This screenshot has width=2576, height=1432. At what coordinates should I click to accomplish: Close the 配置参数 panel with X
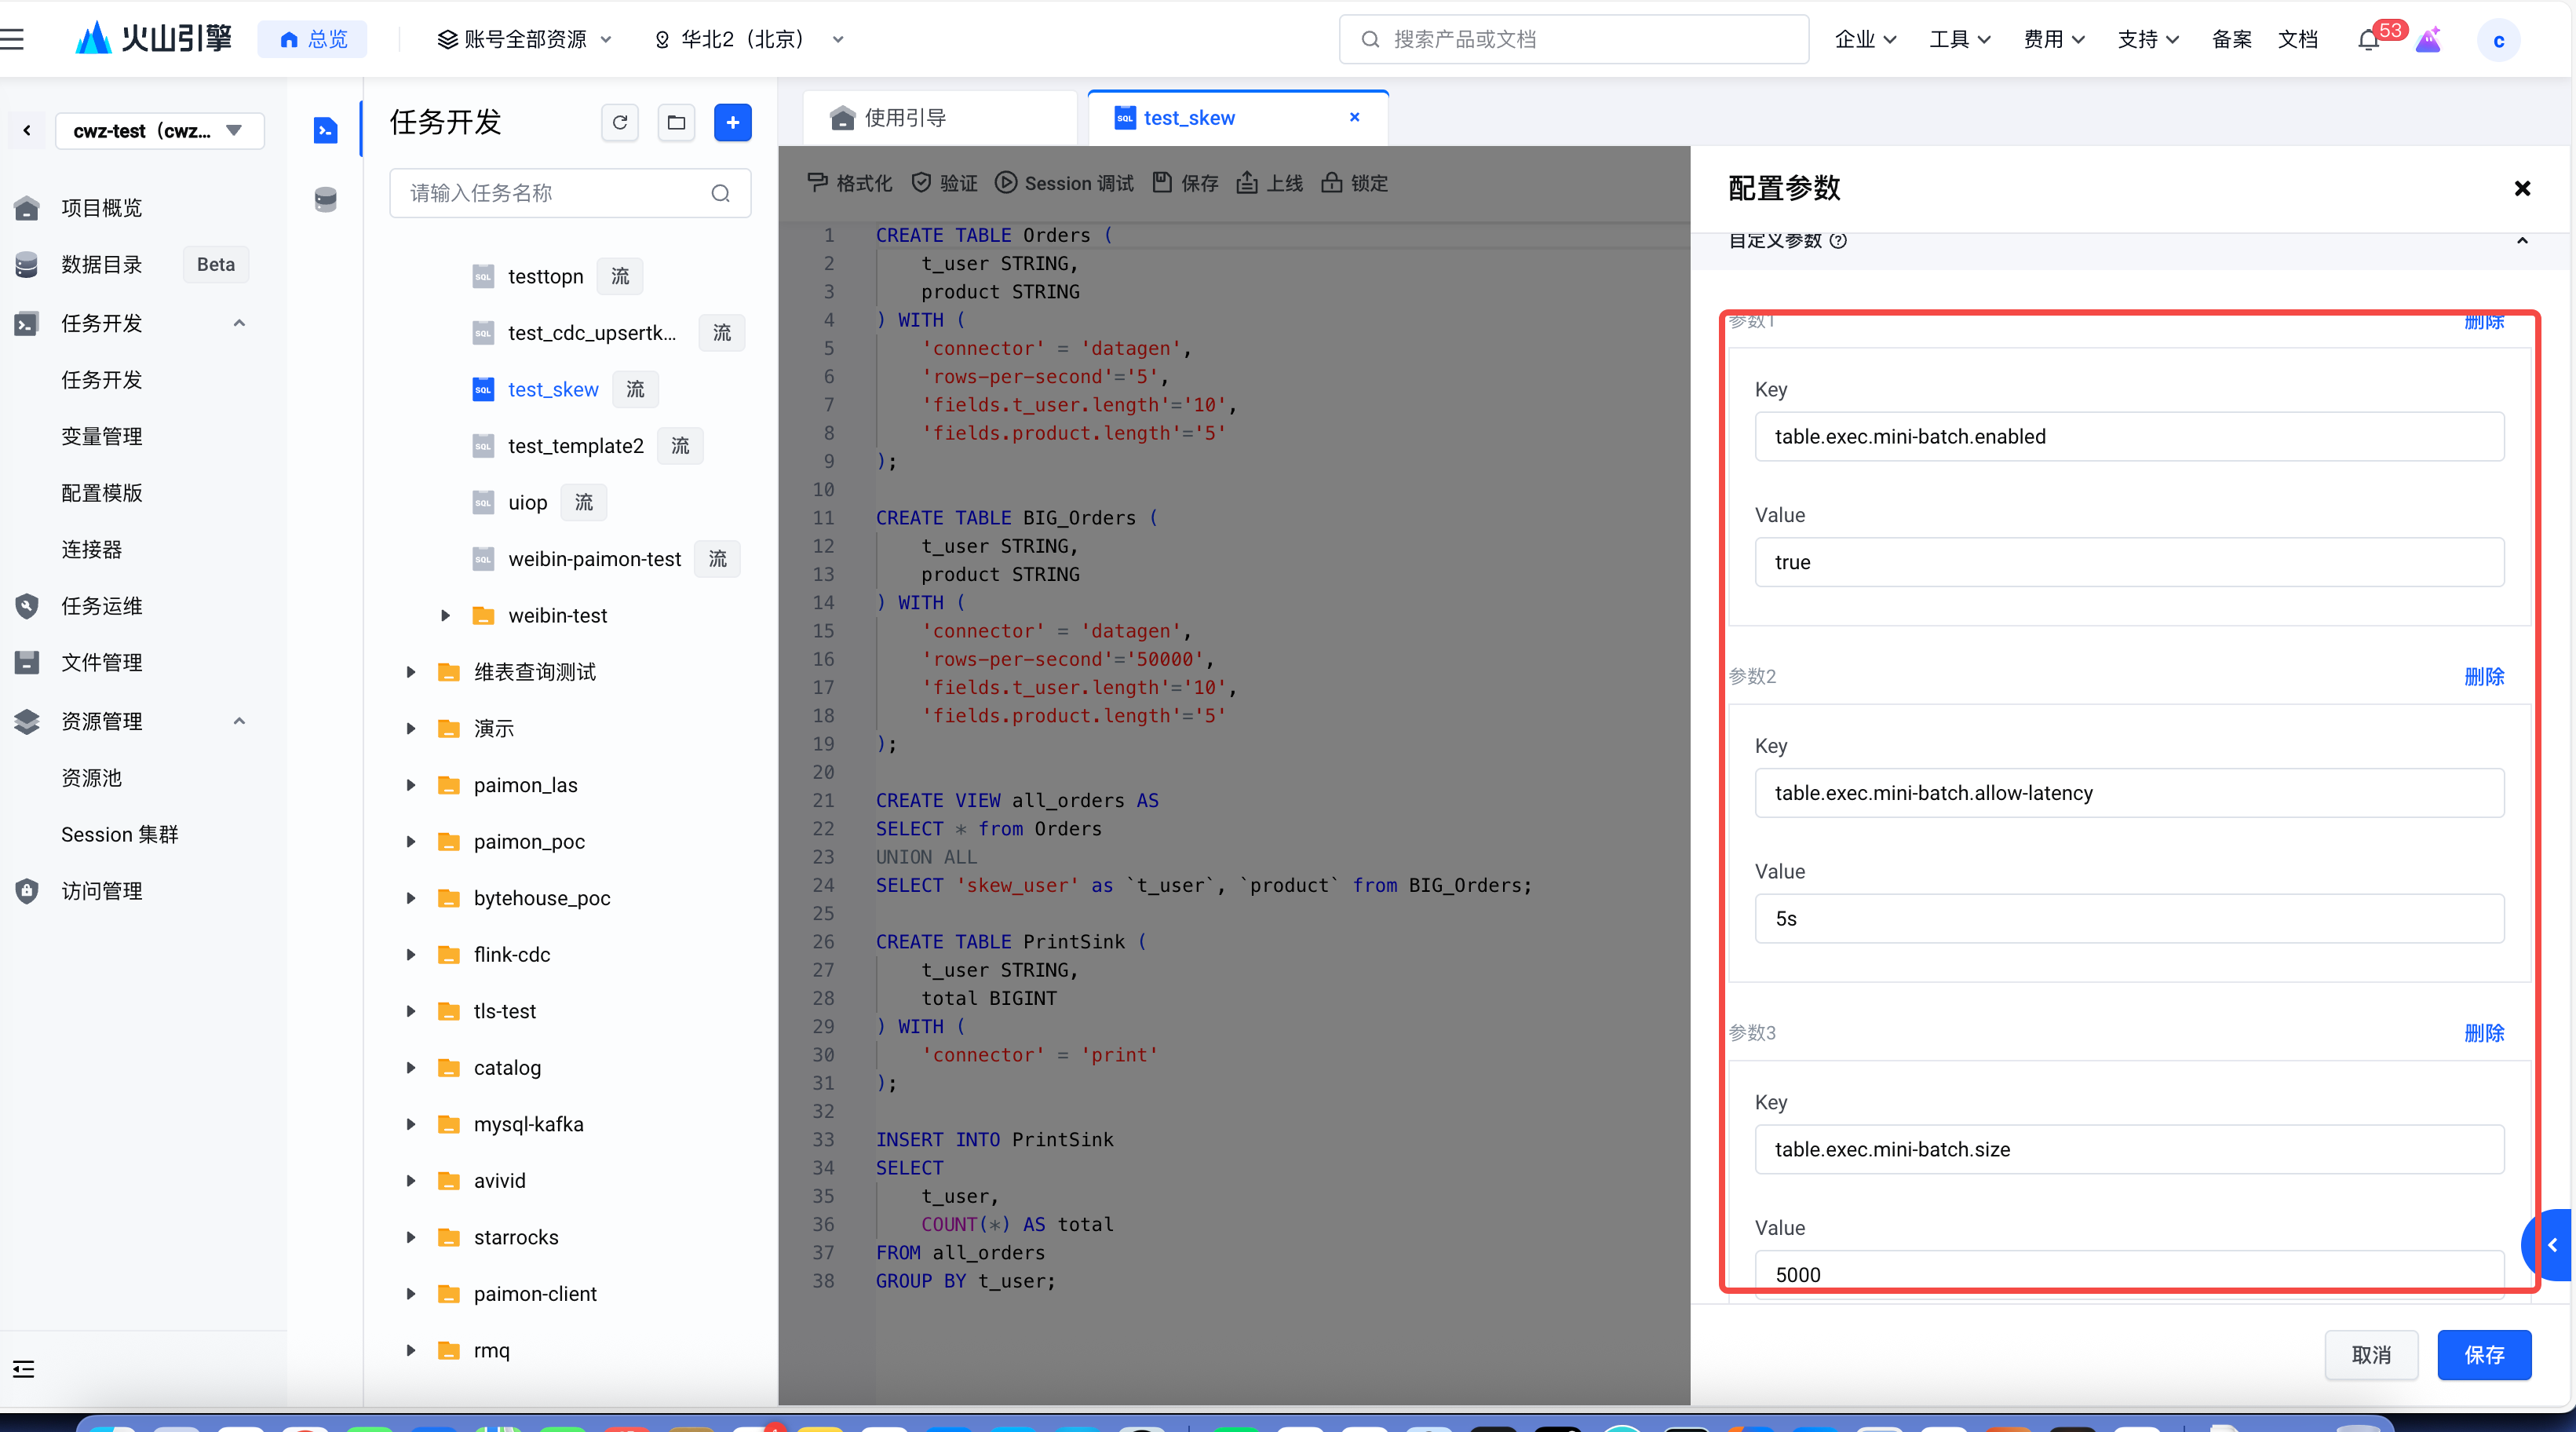tap(2522, 188)
